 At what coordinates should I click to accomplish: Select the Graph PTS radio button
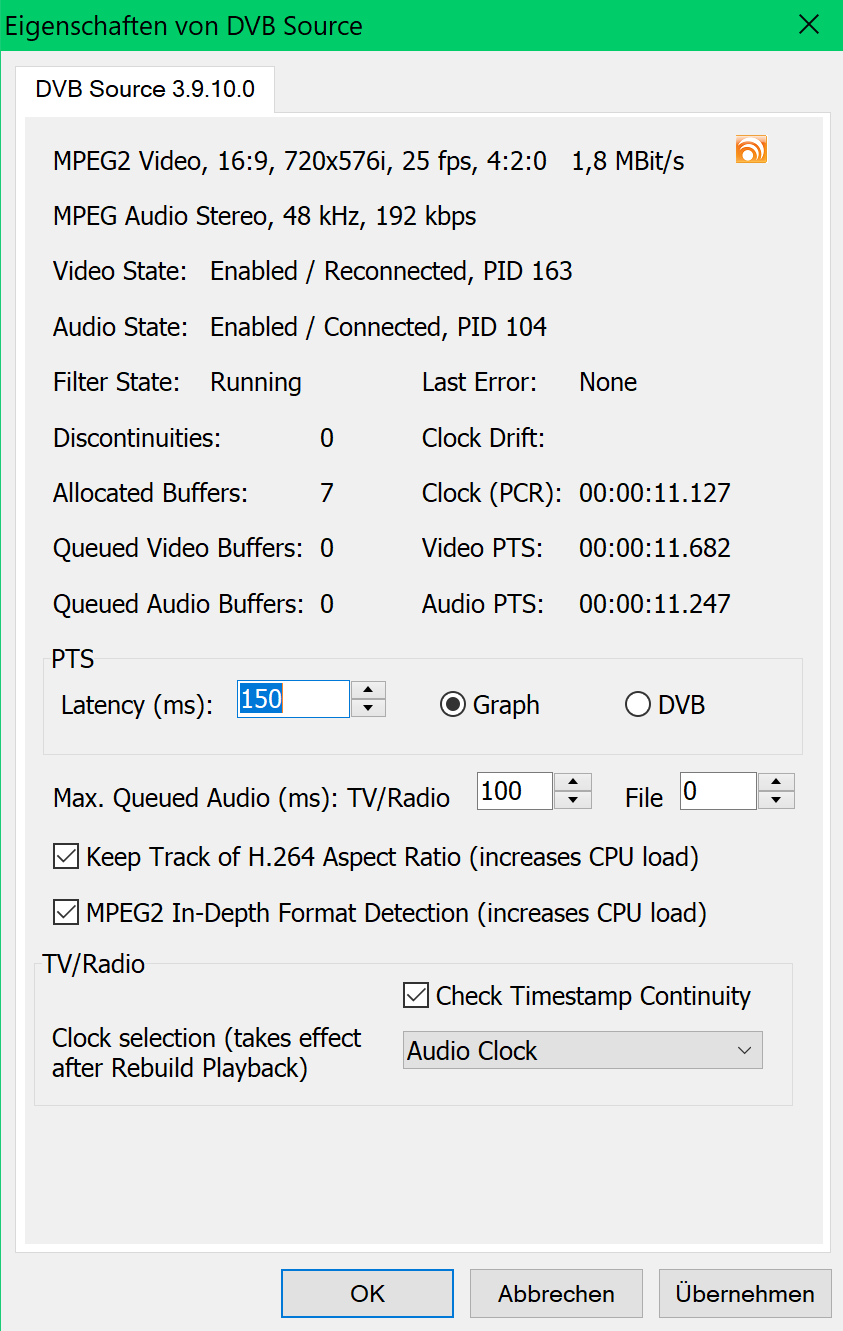(453, 705)
